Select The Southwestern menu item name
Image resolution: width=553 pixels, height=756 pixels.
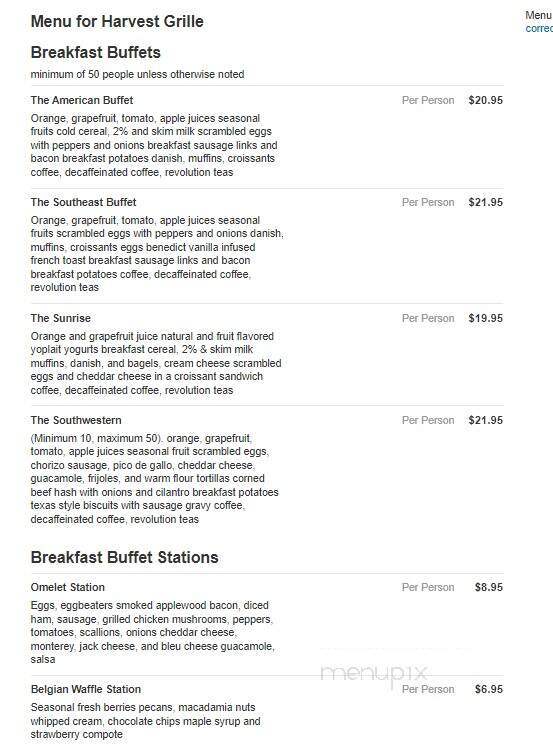[76, 420]
